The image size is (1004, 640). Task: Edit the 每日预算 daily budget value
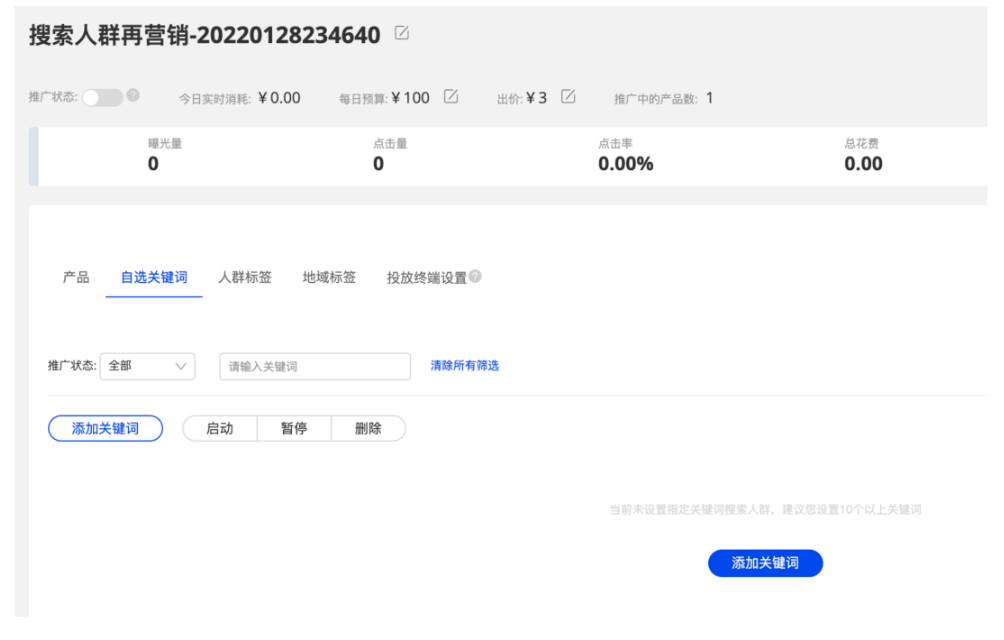pos(451,97)
